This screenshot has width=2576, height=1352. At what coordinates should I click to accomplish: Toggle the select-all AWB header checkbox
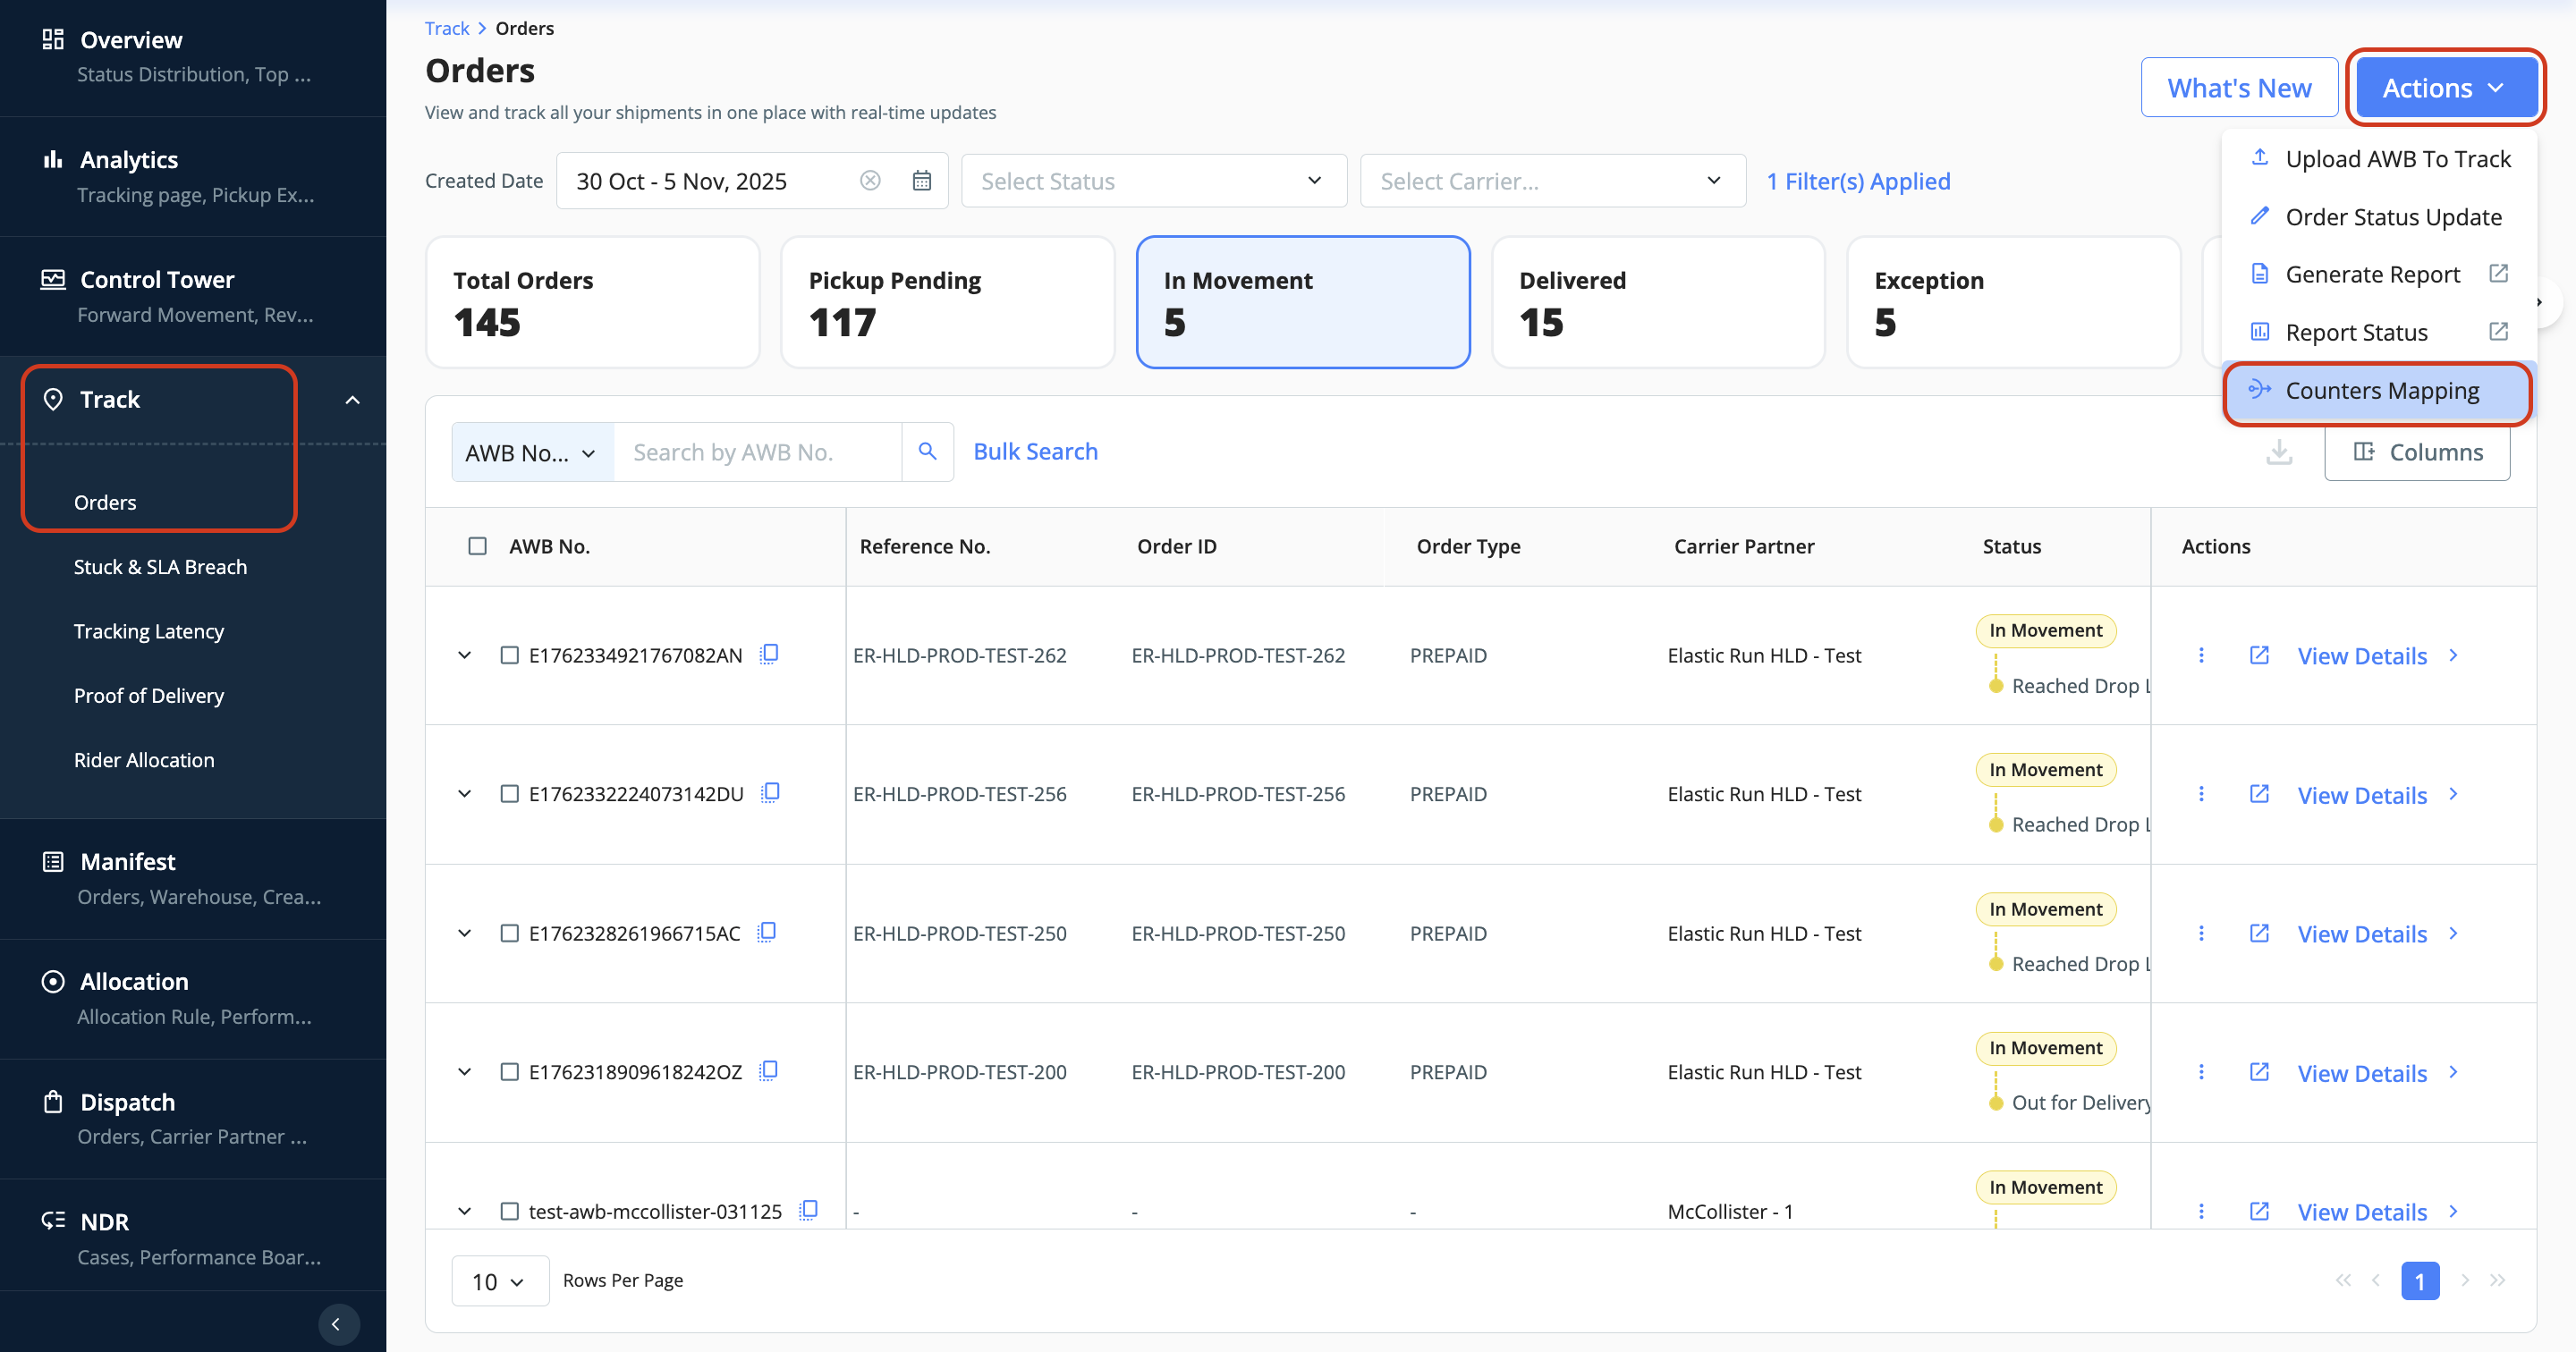[478, 546]
